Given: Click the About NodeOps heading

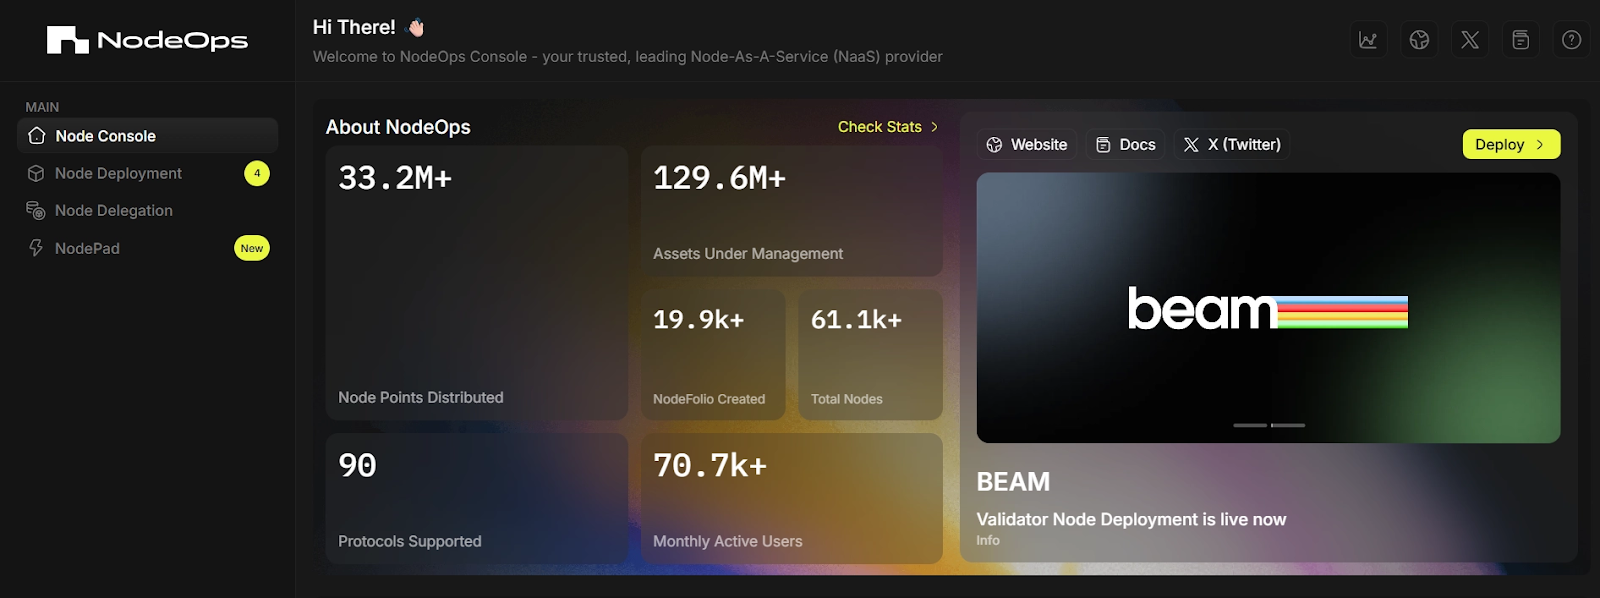Looking at the screenshot, I should pyautogui.click(x=398, y=127).
